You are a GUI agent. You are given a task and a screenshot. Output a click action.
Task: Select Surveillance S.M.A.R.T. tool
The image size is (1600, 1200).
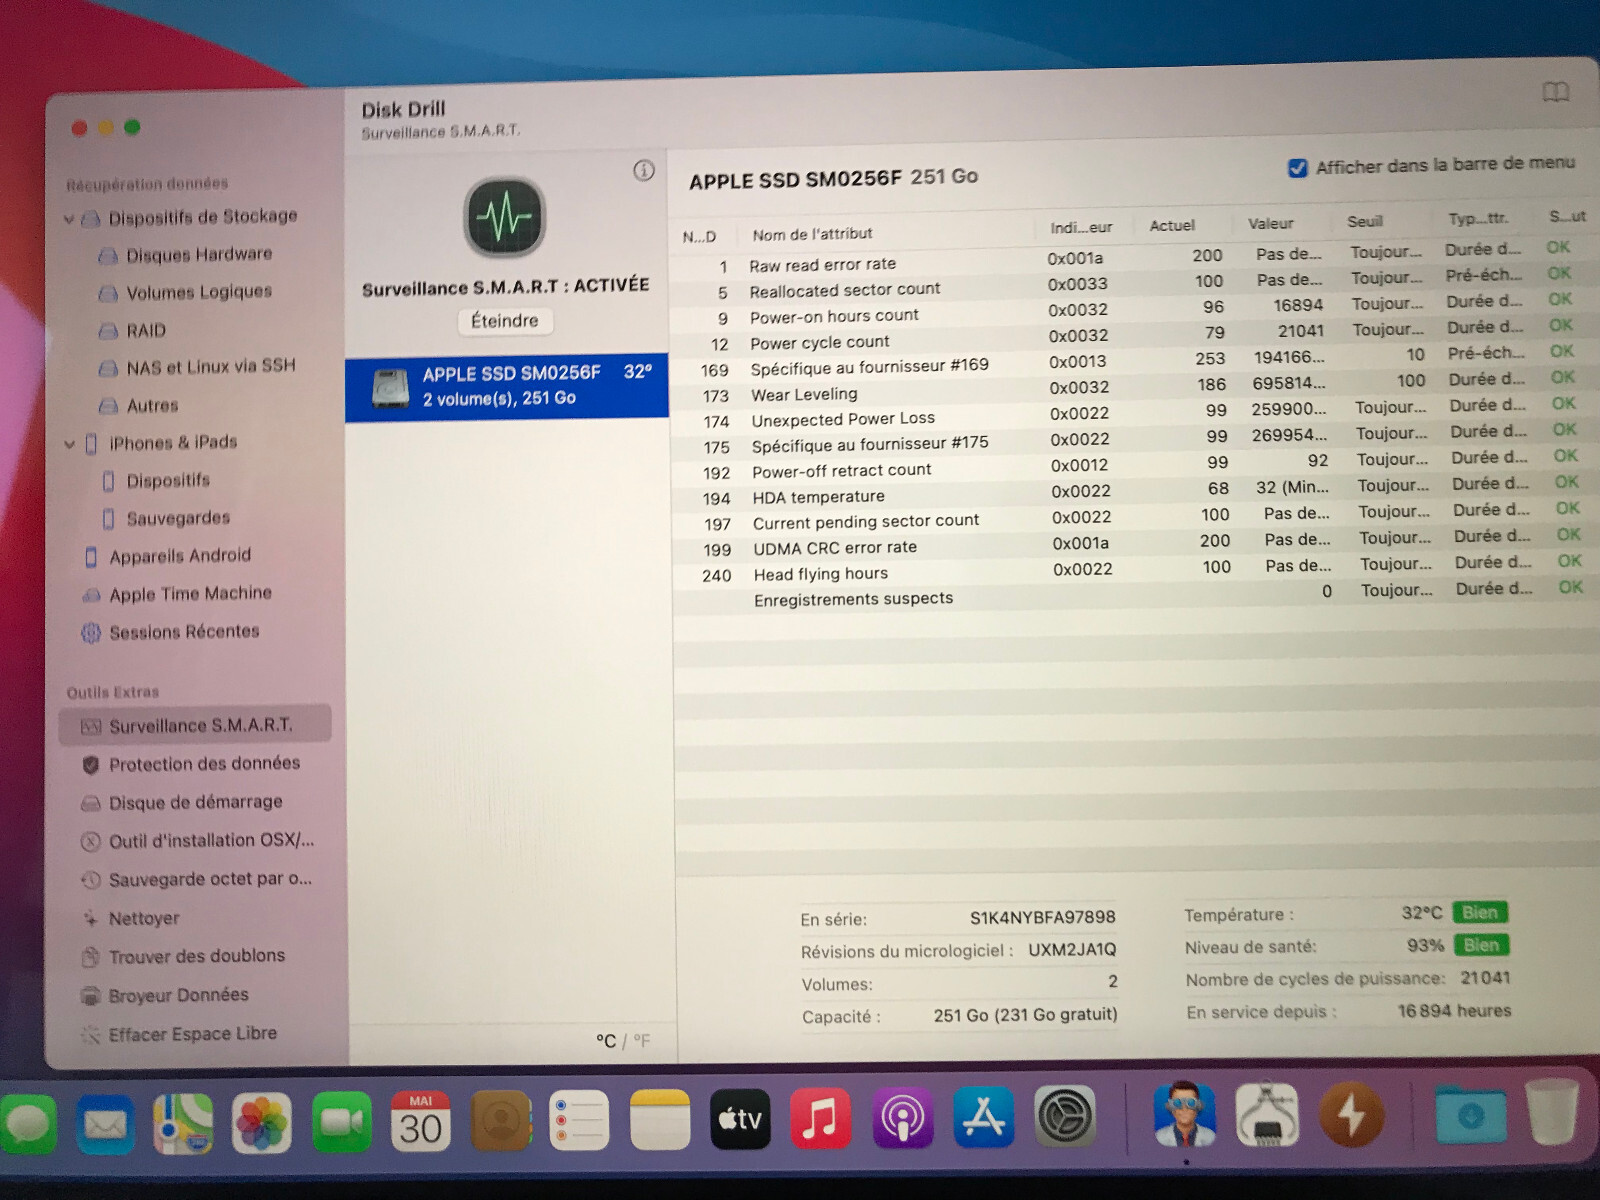click(195, 725)
